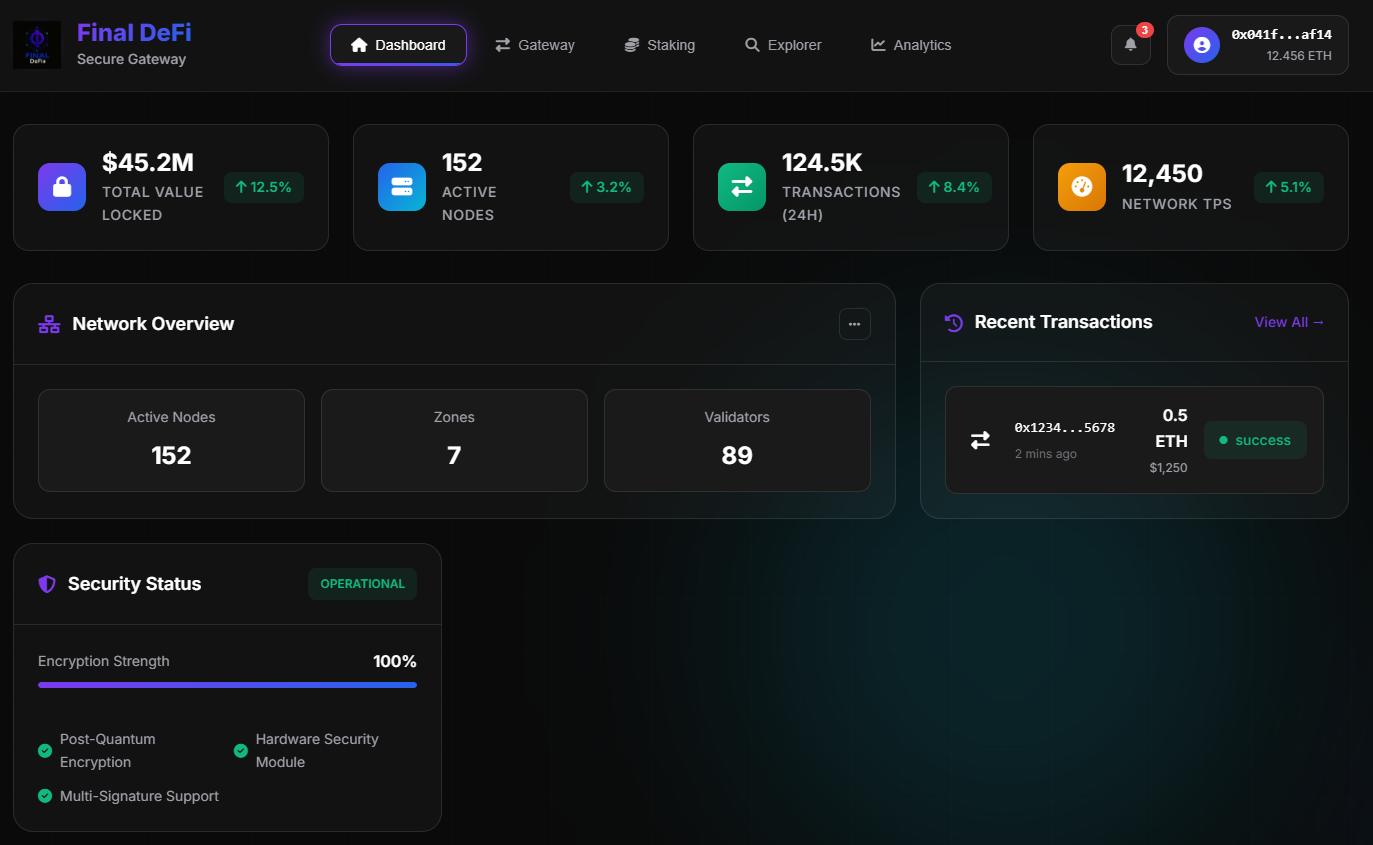Click the Final DeFi brand title
1373x845 pixels.
[x=134, y=33]
